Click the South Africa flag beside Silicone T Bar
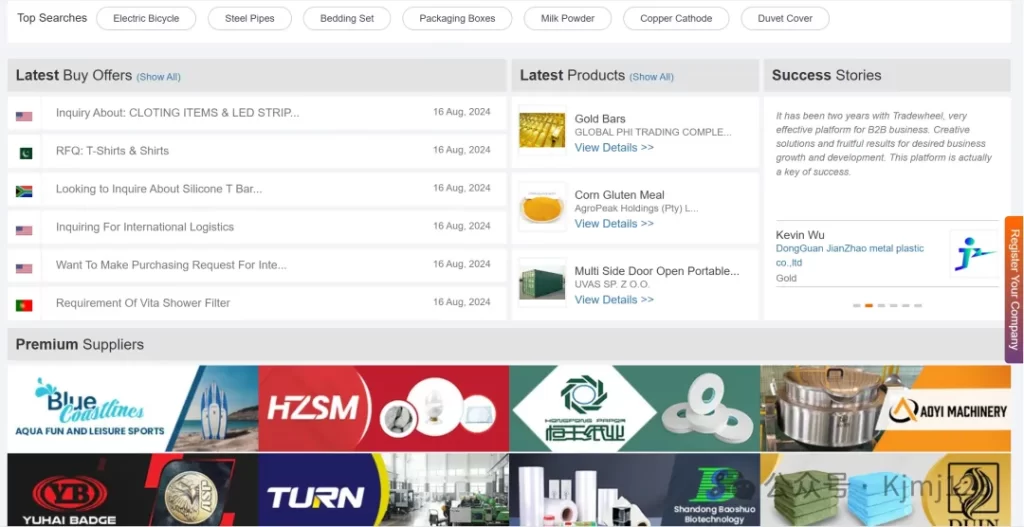 [x=24, y=191]
